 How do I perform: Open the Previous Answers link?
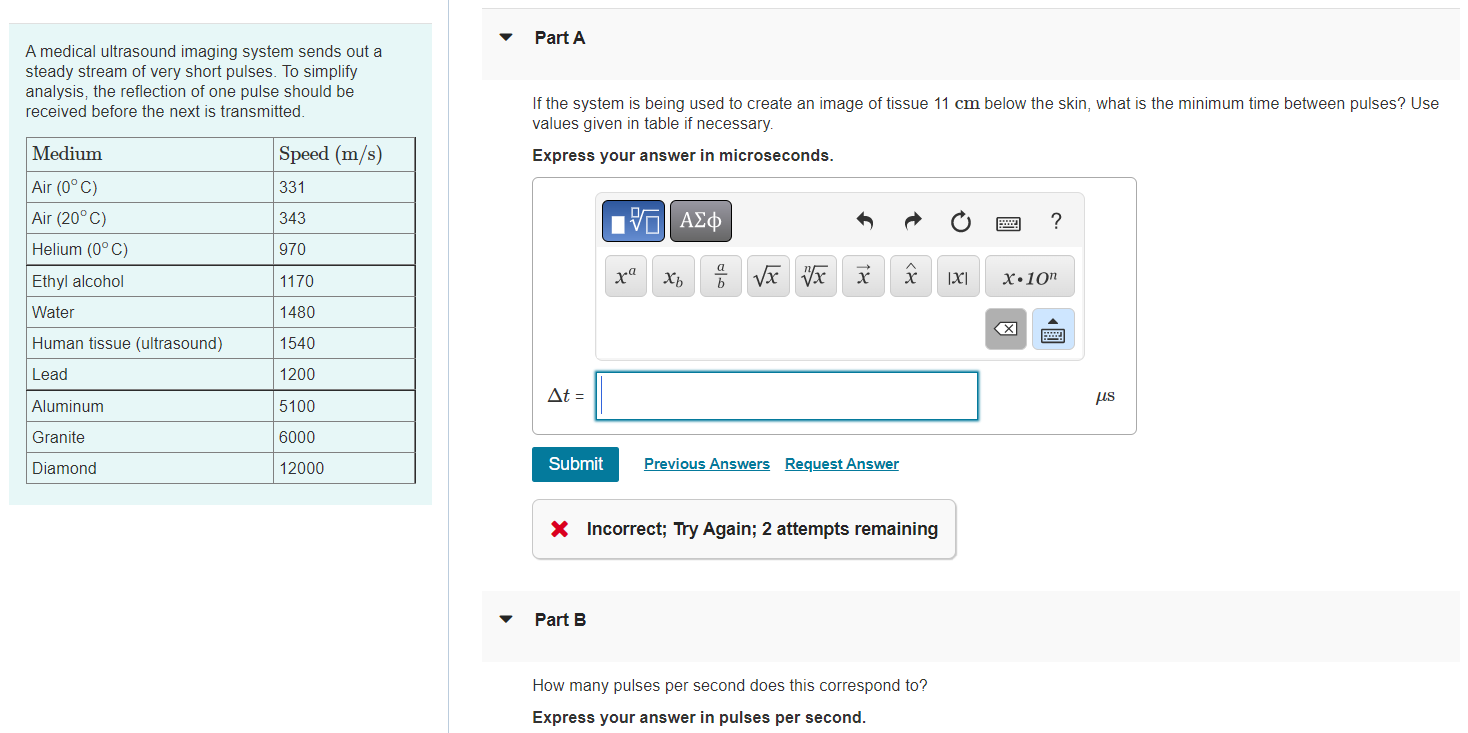click(707, 464)
